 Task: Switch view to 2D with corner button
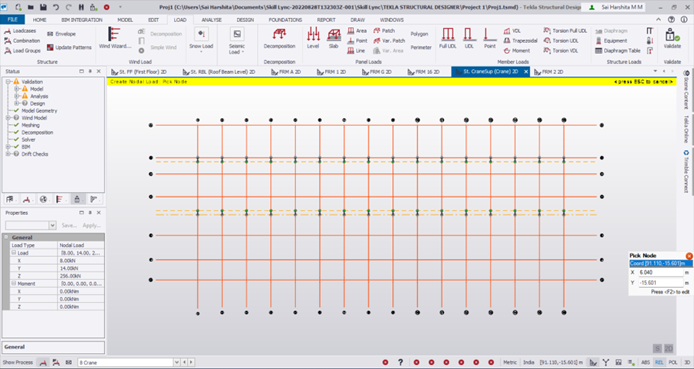point(669,349)
